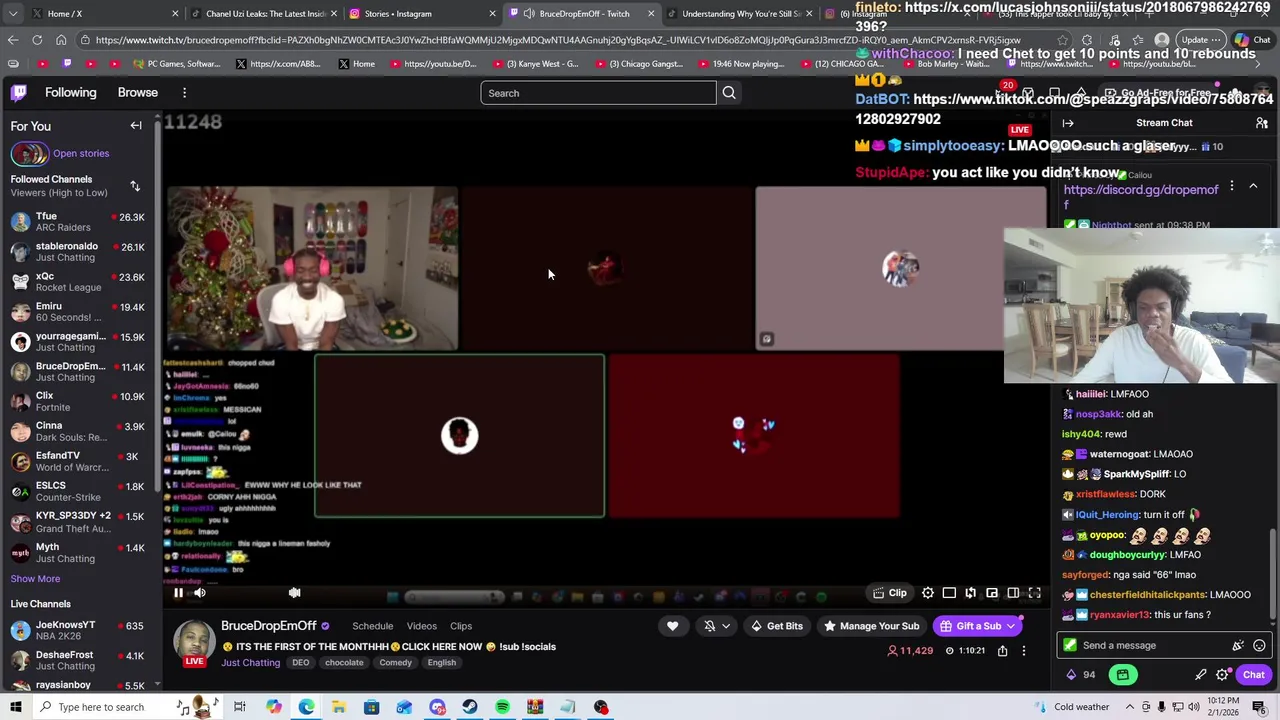Pause the stream video
Screen dimensions: 1280x720
[178, 593]
